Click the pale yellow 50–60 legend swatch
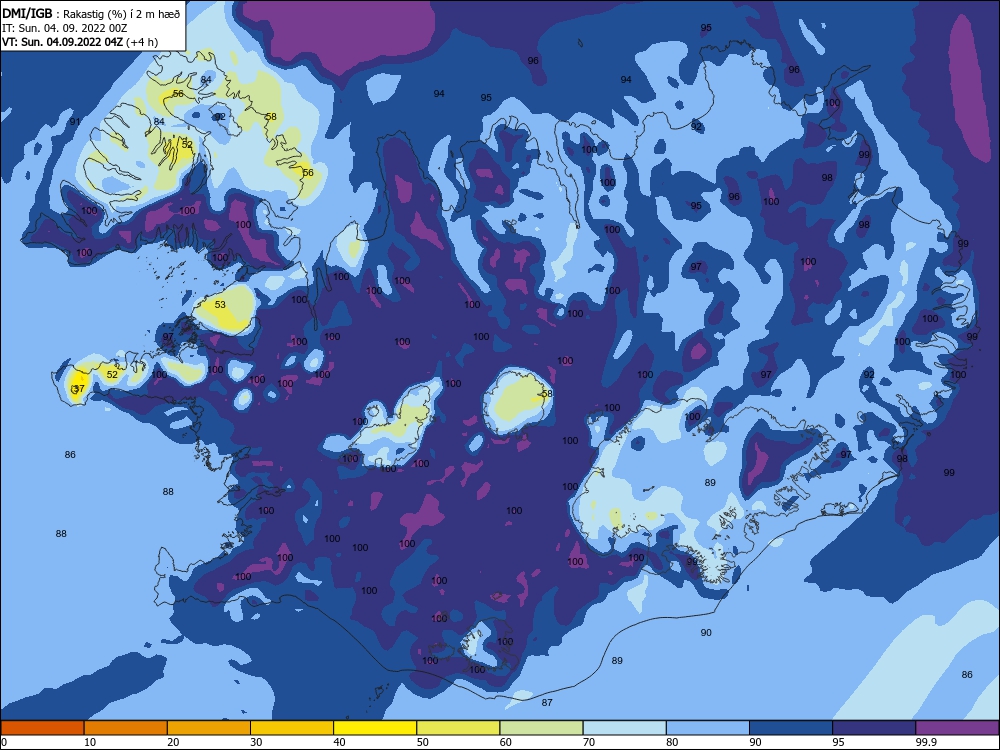The width and height of the screenshot is (1000, 750). tap(459, 728)
